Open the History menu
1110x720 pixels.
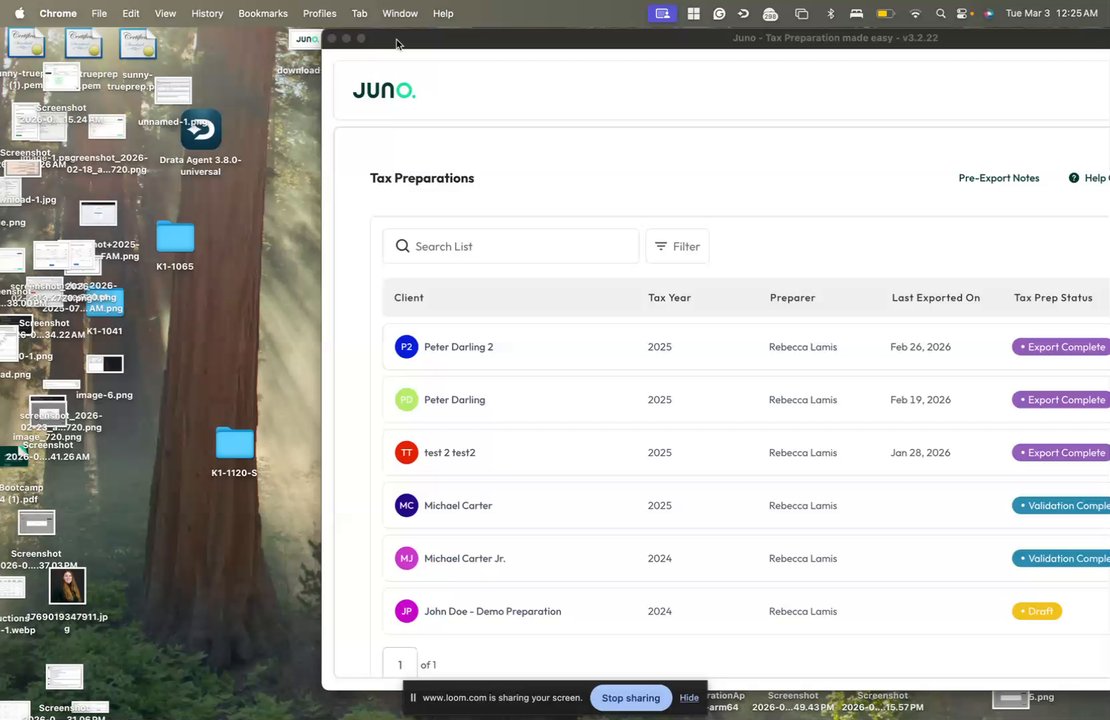[207, 13]
